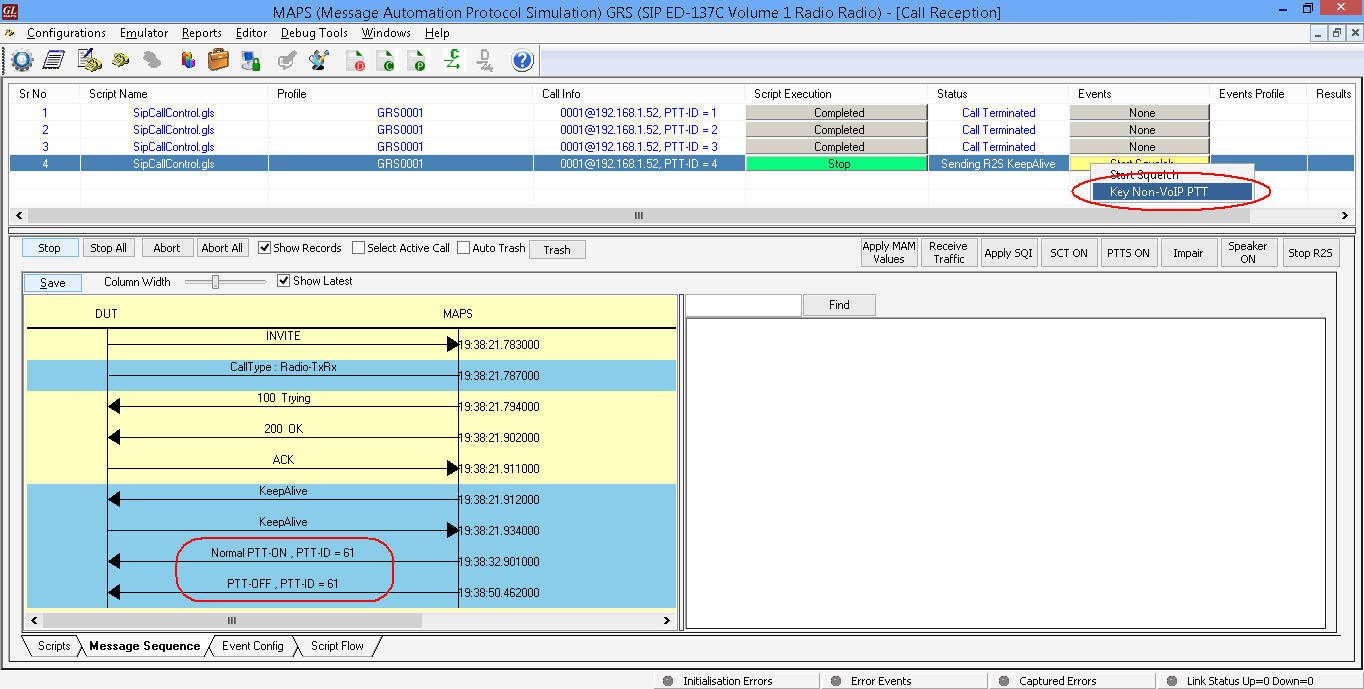Click the Events None button in row 1
Image resolution: width=1364 pixels, height=689 pixels.
(1141, 113)
